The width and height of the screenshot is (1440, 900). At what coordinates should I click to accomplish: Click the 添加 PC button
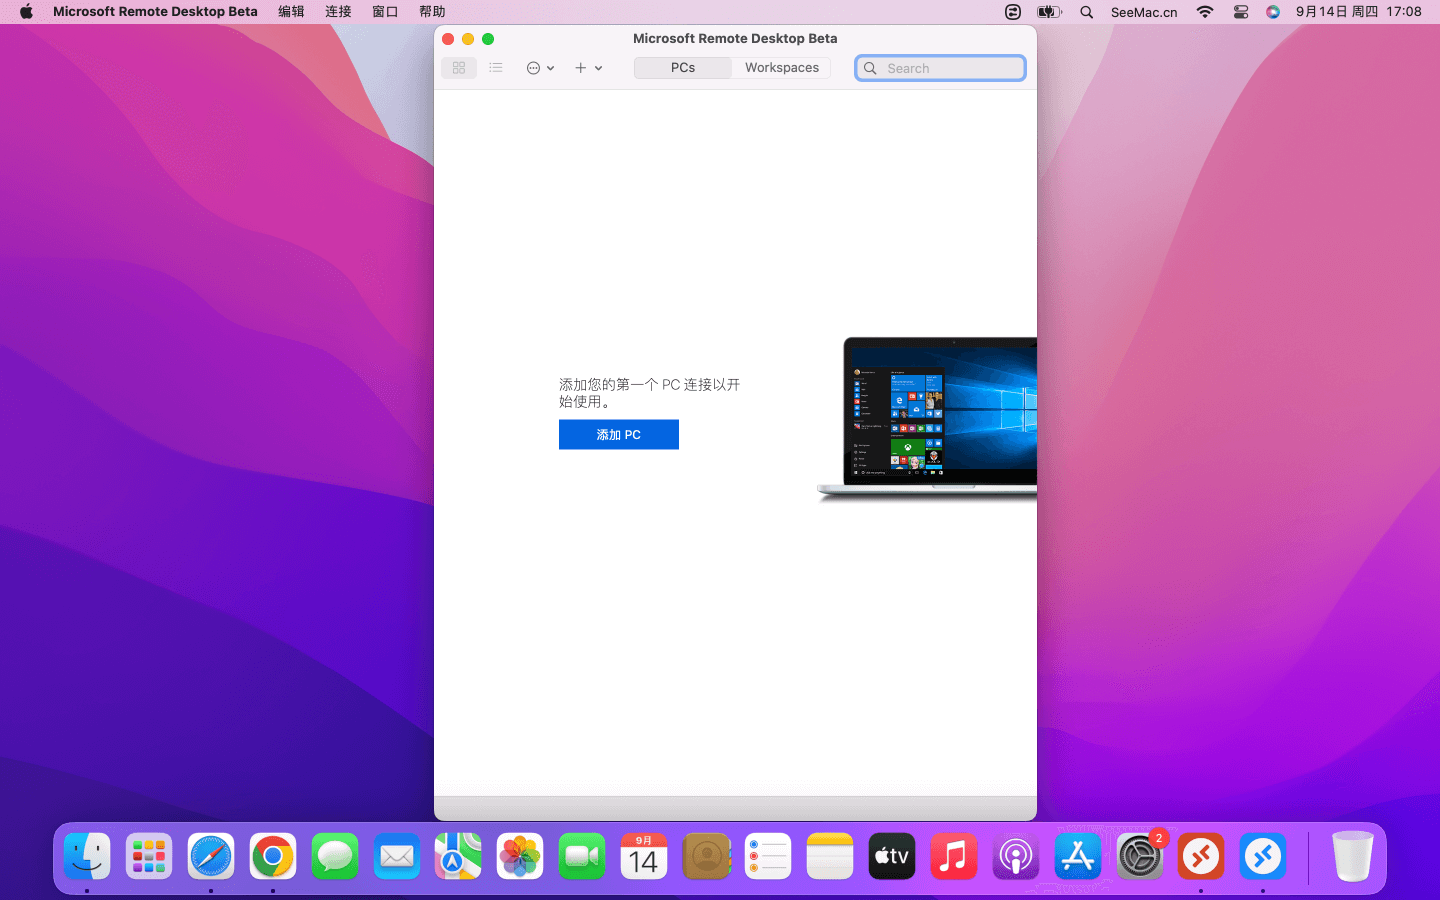click(x=619, y=435)
